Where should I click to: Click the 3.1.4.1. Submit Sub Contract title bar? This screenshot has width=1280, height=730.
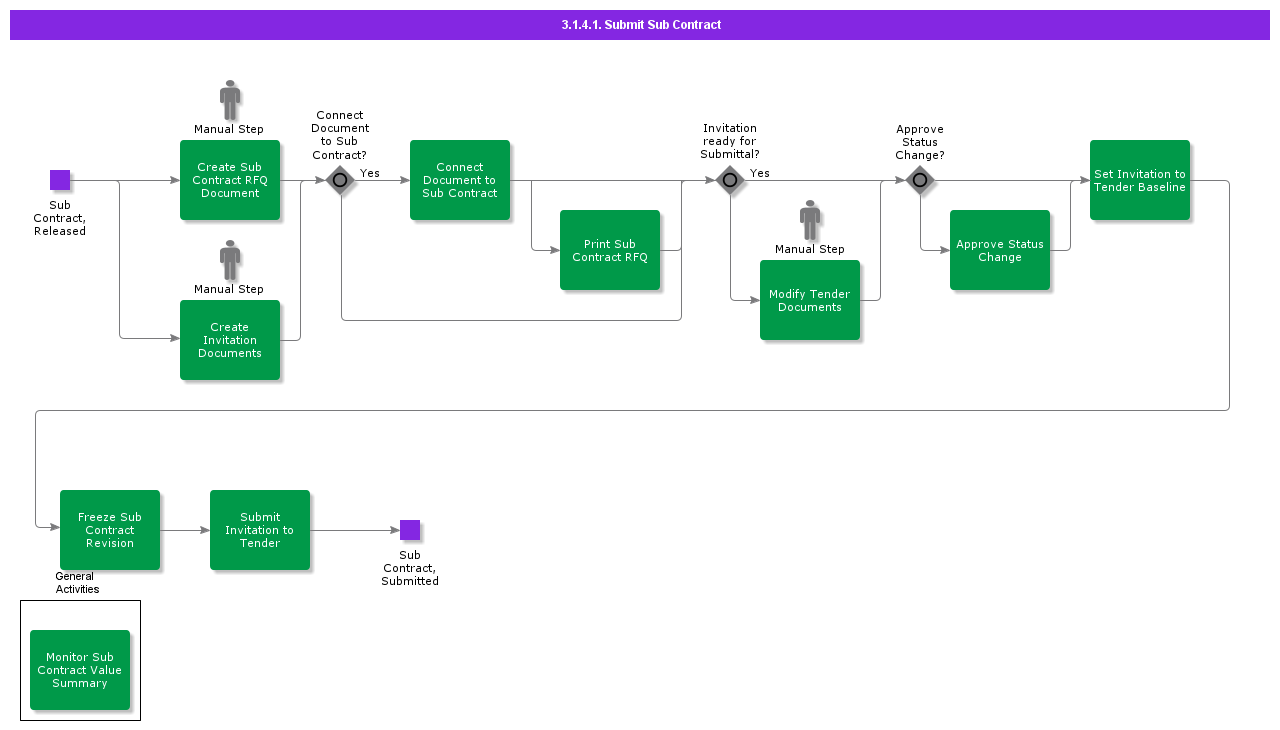pyautogui.click(x=640, y=25)
